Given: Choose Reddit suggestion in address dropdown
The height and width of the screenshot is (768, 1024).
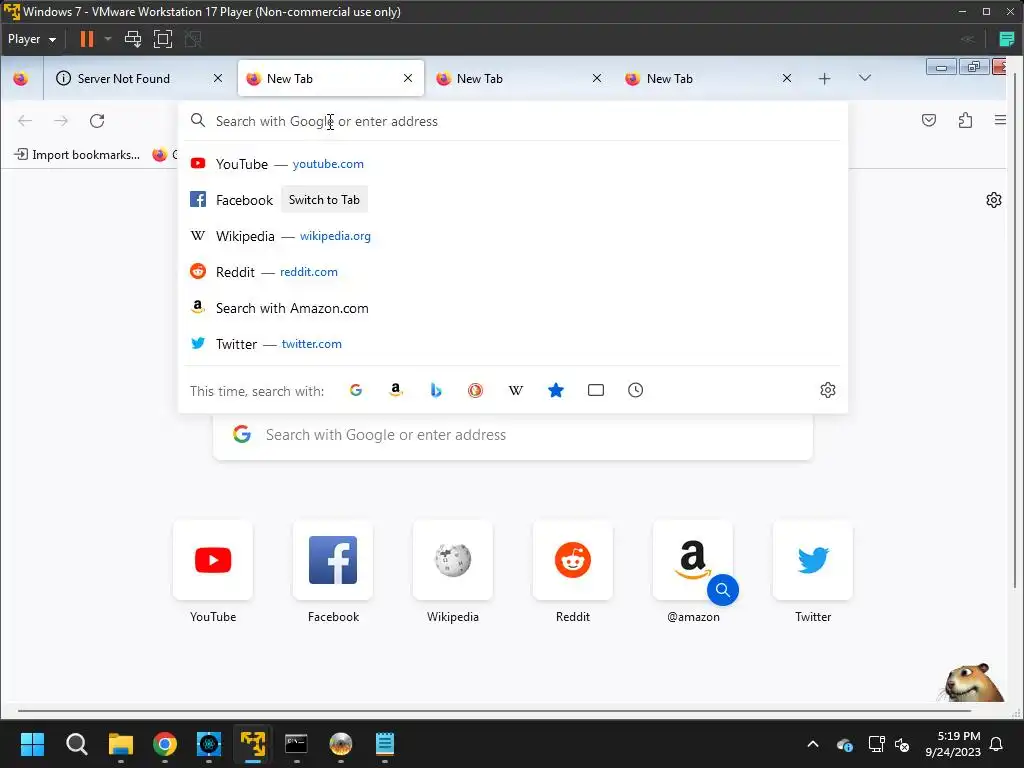Looking at the screenshot, I should point(513,272).
